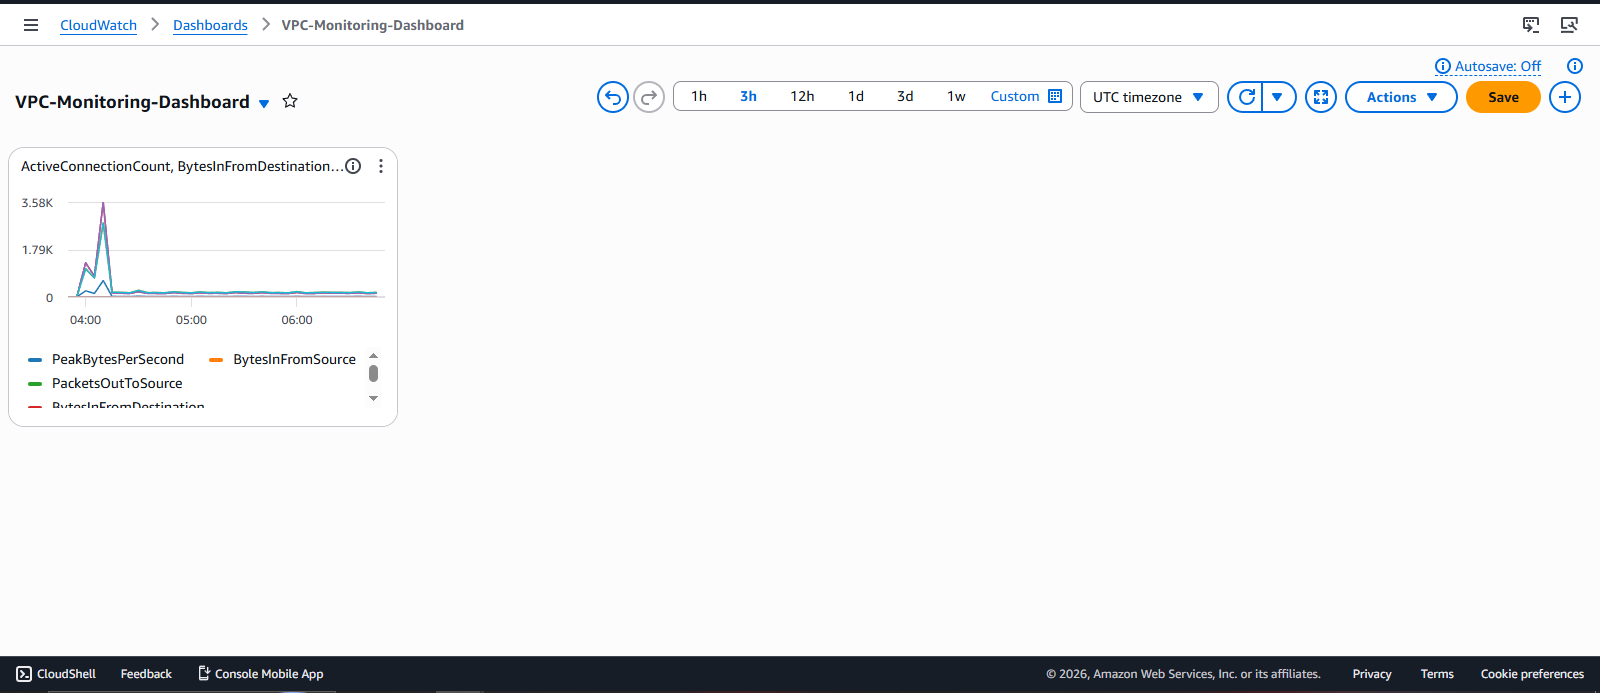Open the hamburger navigation menu

tap(31, 25)
